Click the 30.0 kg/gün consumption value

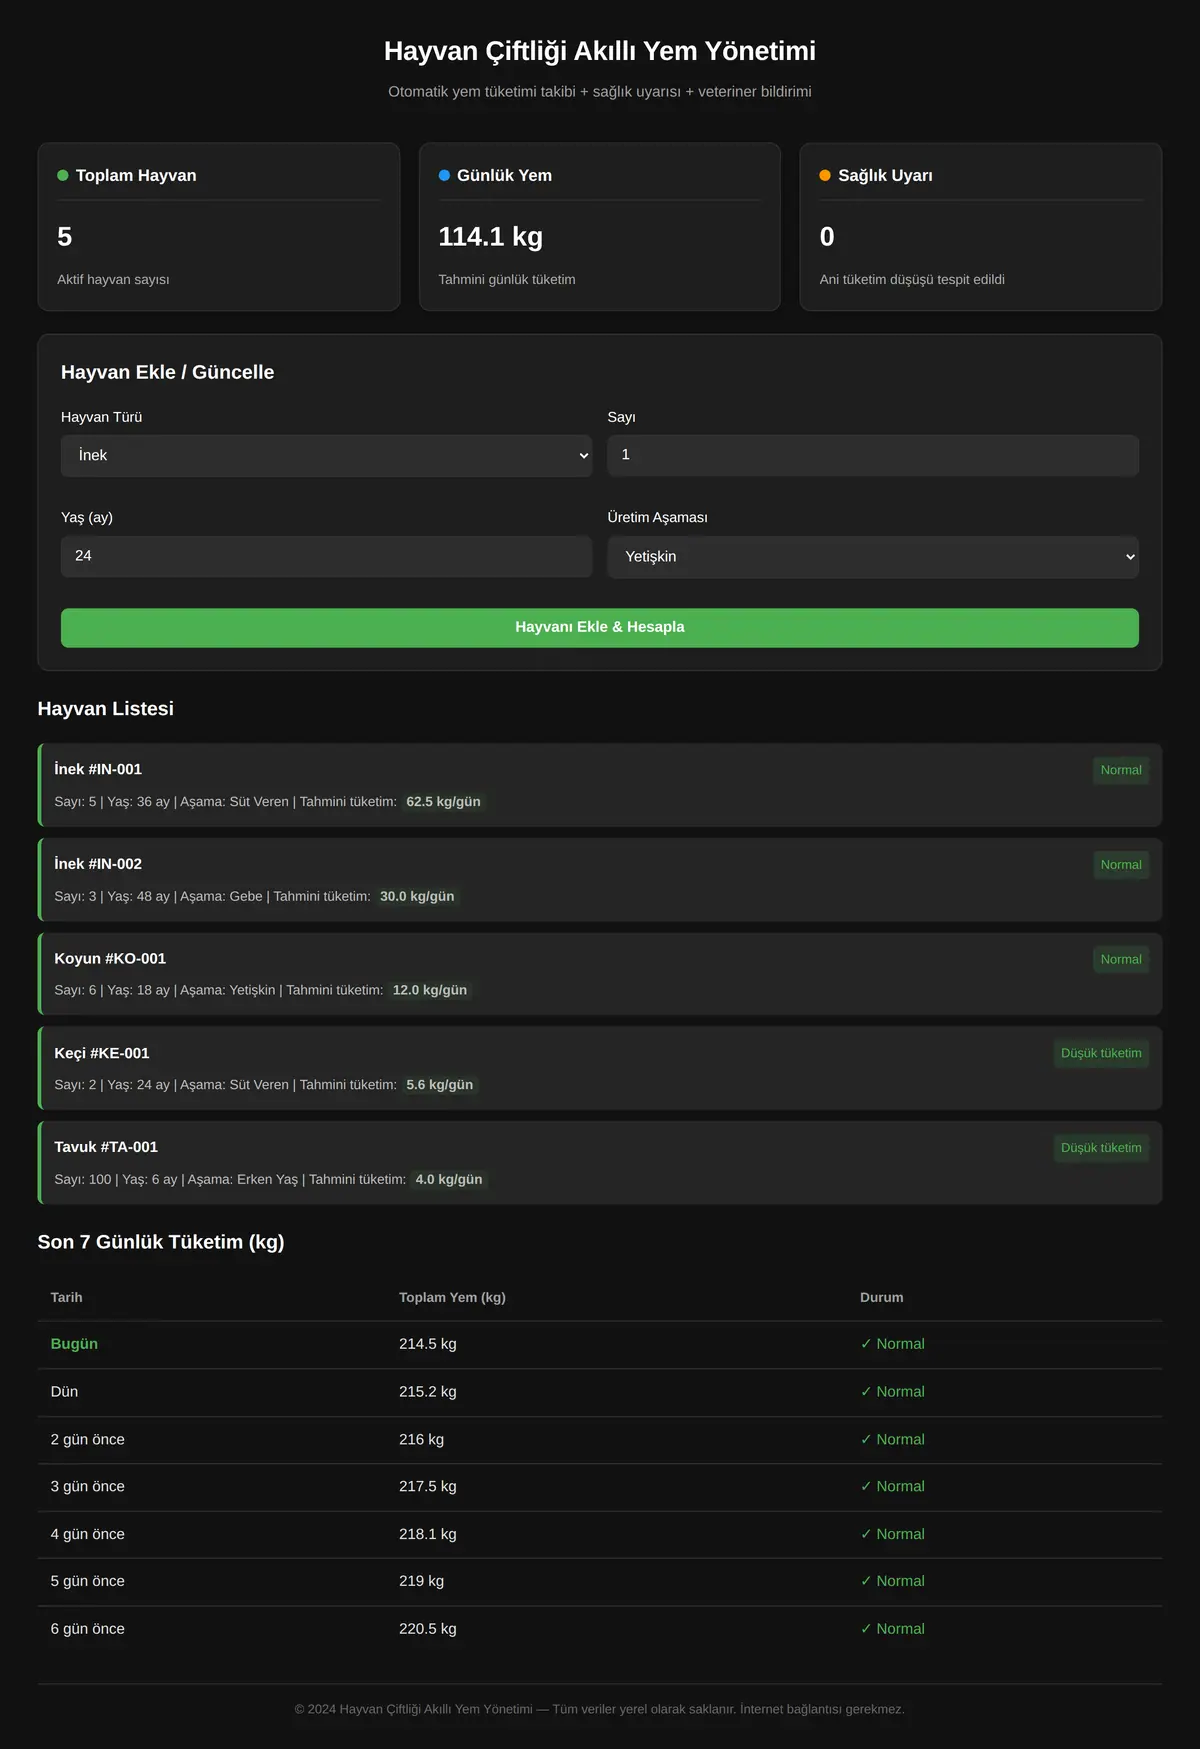click(417, 897)
